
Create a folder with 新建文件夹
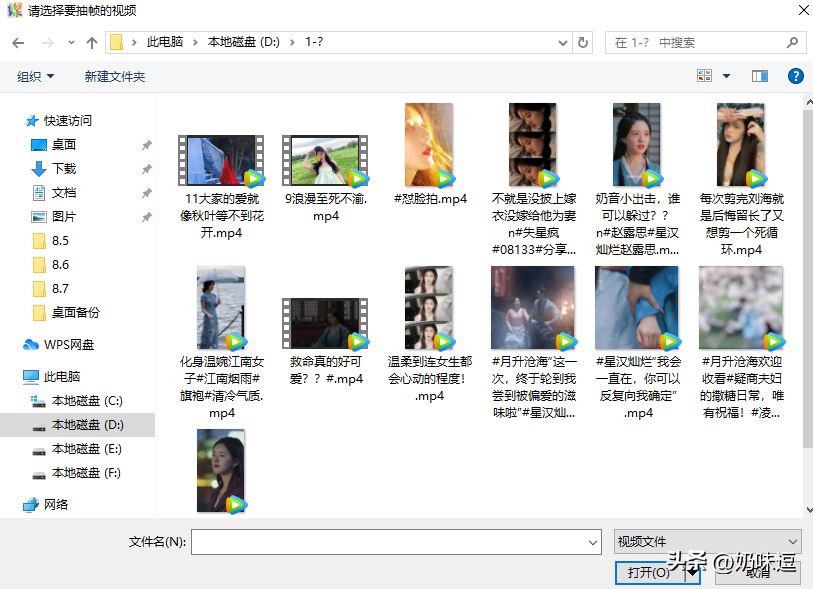pos(115,77)
